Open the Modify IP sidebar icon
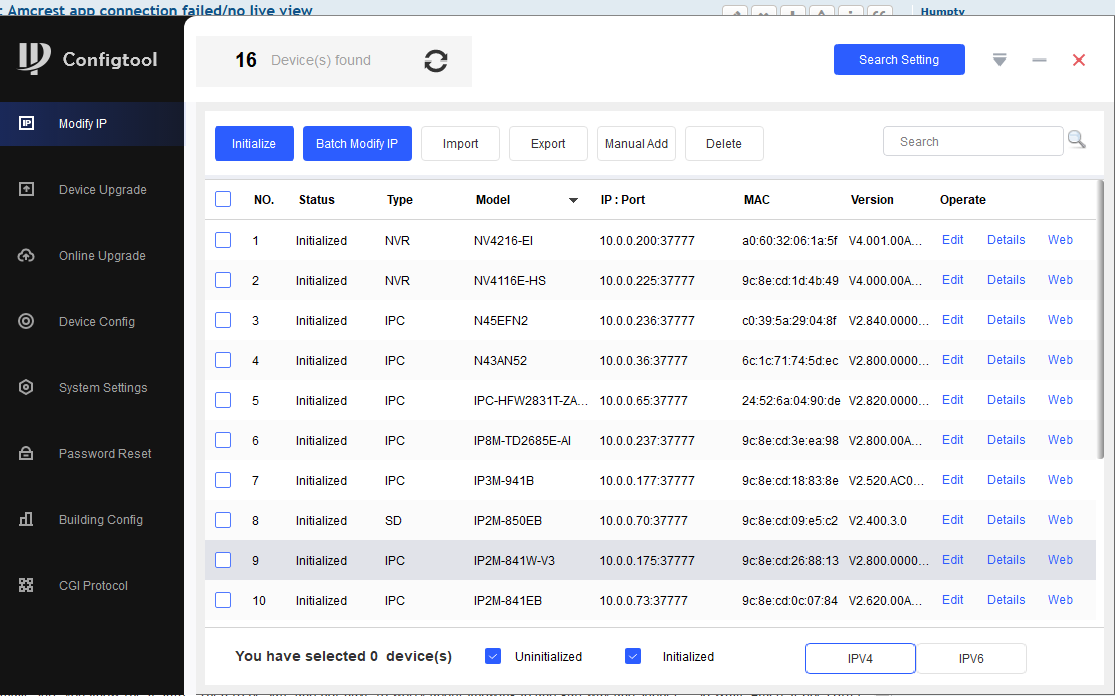 (x=26, y=123)
